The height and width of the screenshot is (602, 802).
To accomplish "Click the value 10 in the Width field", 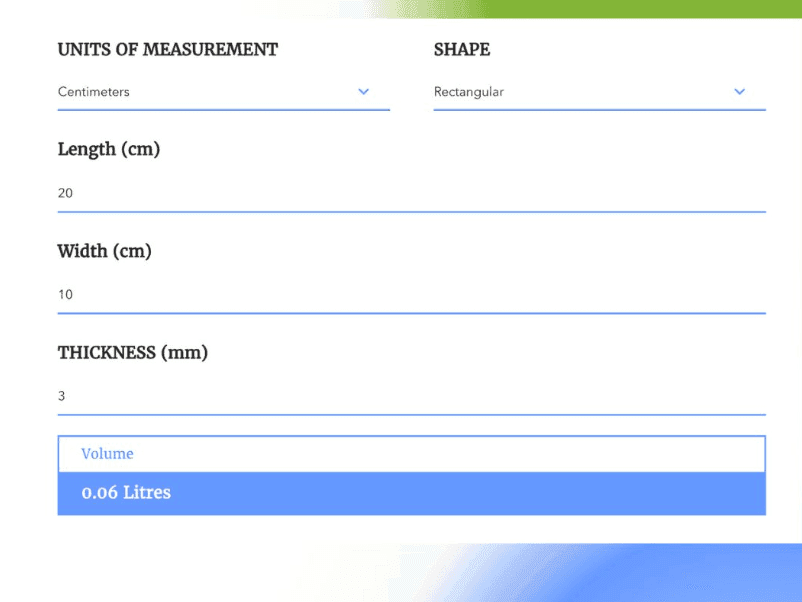I will pos(65,295).
